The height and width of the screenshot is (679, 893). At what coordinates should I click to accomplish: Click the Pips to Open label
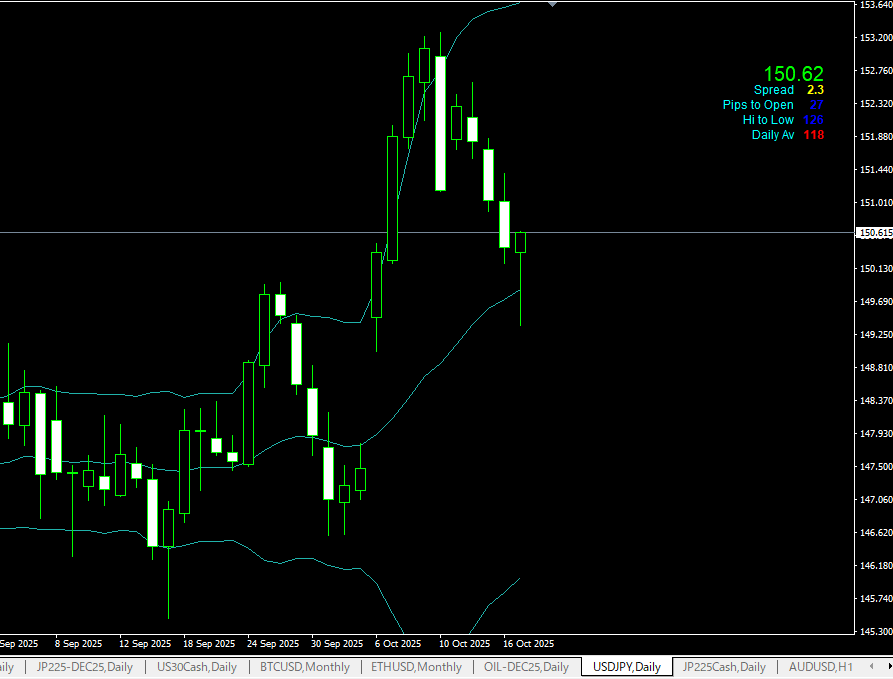coord(758,105)
